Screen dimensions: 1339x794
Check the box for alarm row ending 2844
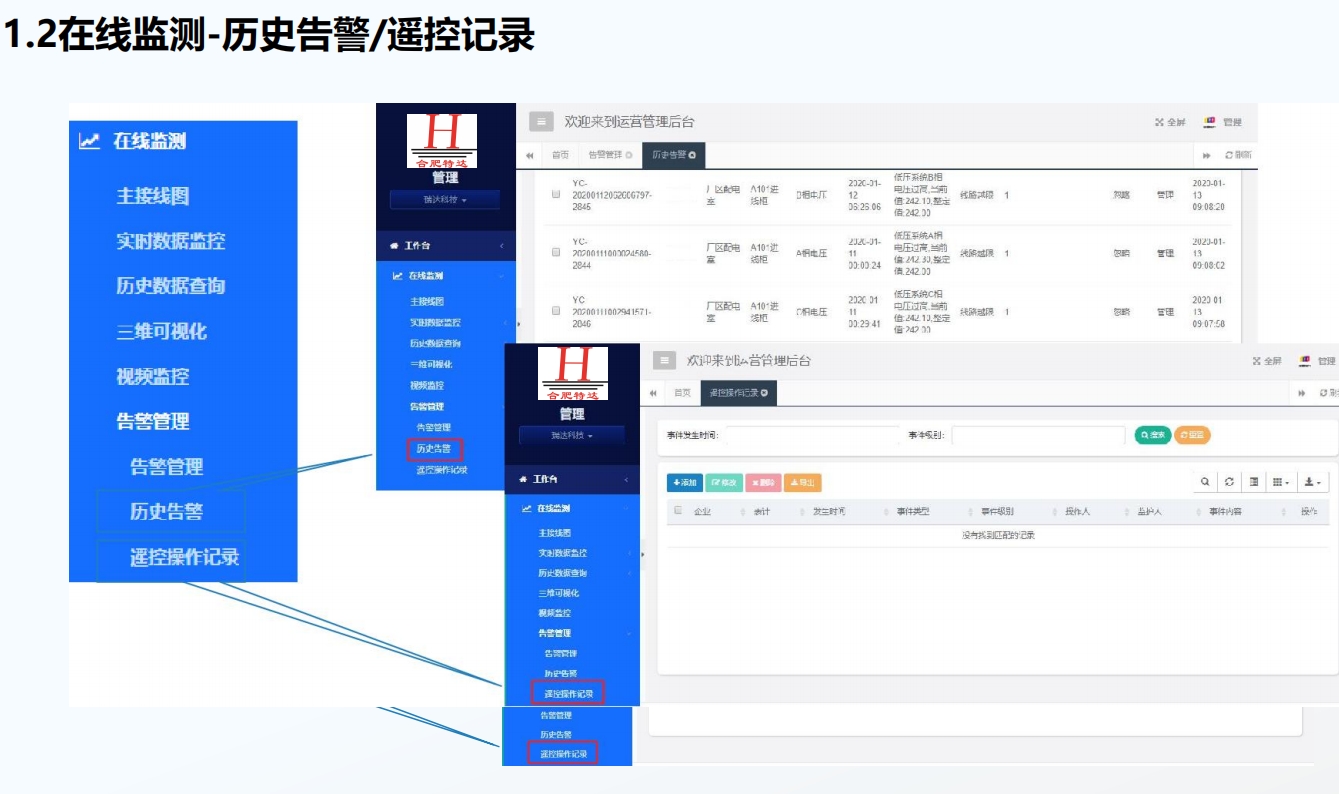pos(556,253)
